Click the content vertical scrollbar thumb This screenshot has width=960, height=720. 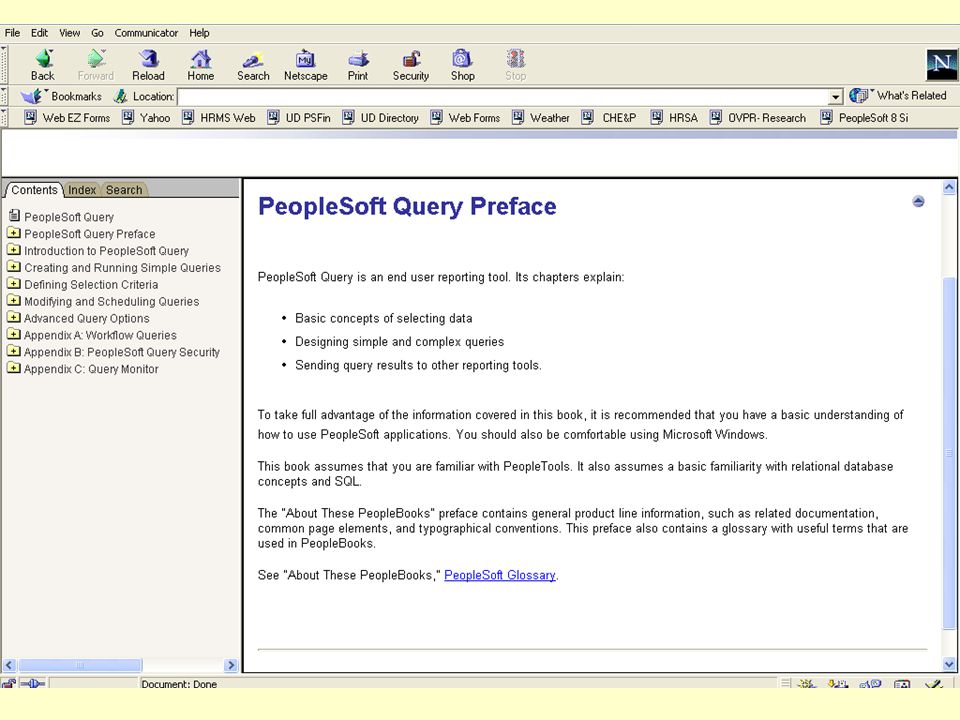tap(949, 453)
